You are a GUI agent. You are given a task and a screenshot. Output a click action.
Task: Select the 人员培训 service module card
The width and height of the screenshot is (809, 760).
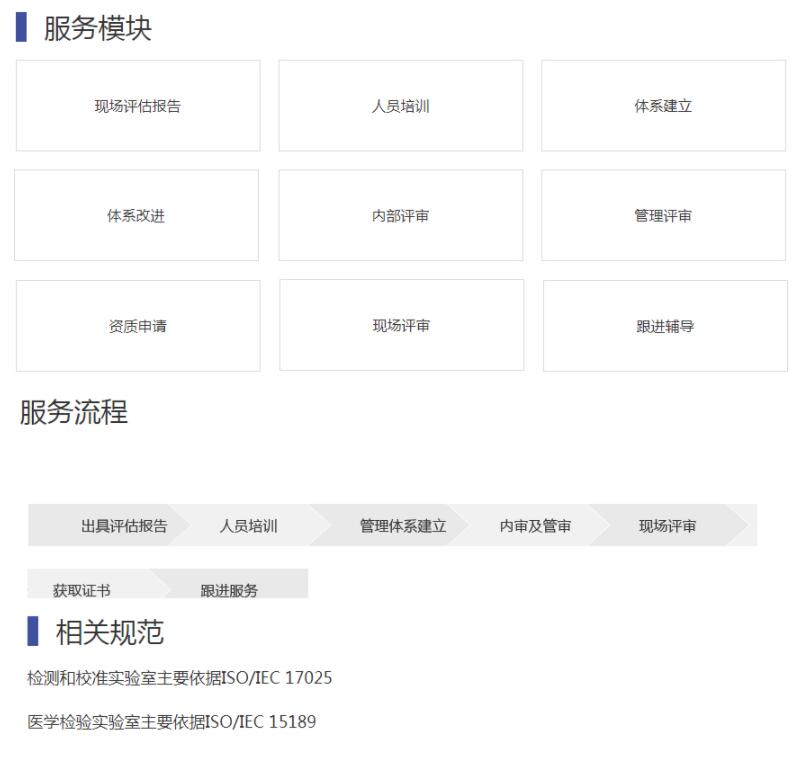(x=400, y=106)
